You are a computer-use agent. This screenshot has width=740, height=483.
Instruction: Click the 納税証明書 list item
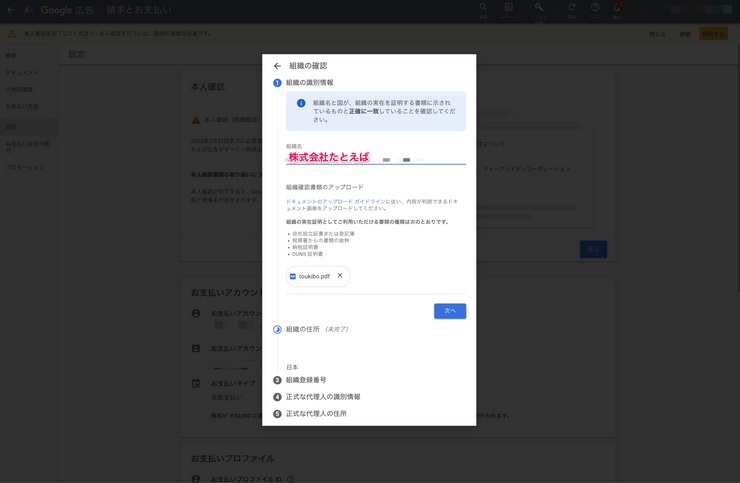305,247
